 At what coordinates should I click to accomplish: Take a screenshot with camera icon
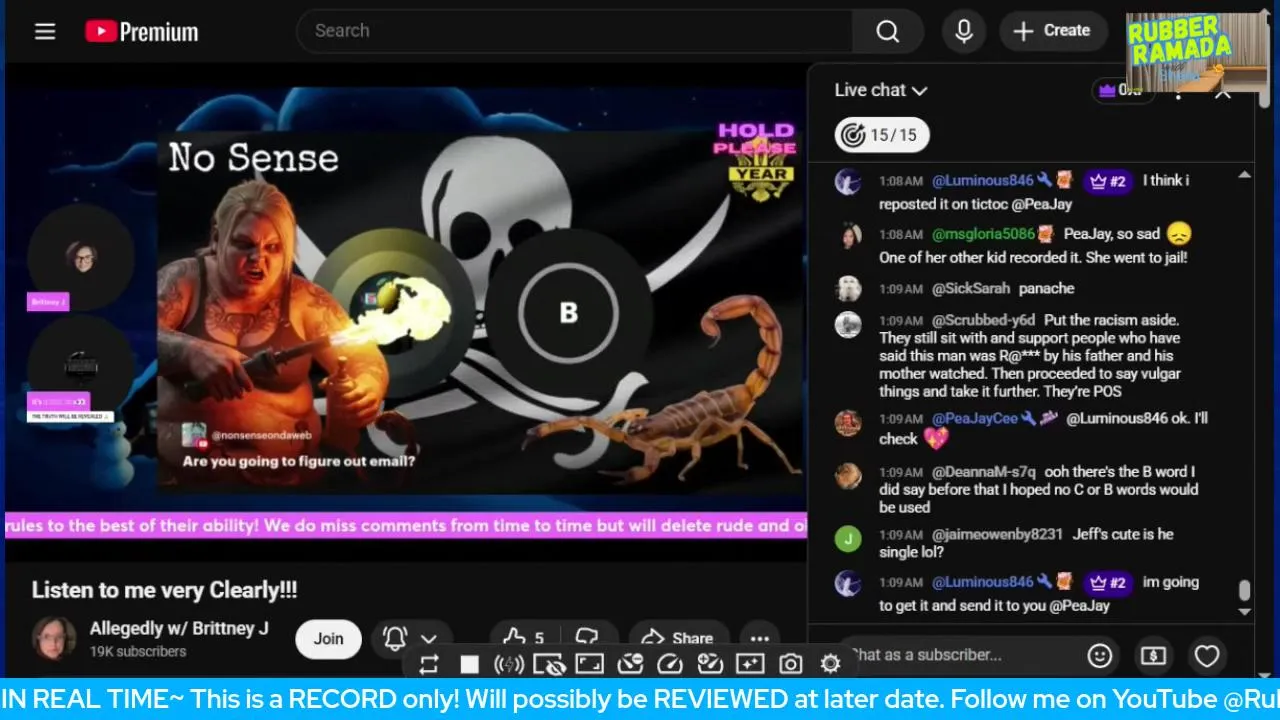(790, 664)
